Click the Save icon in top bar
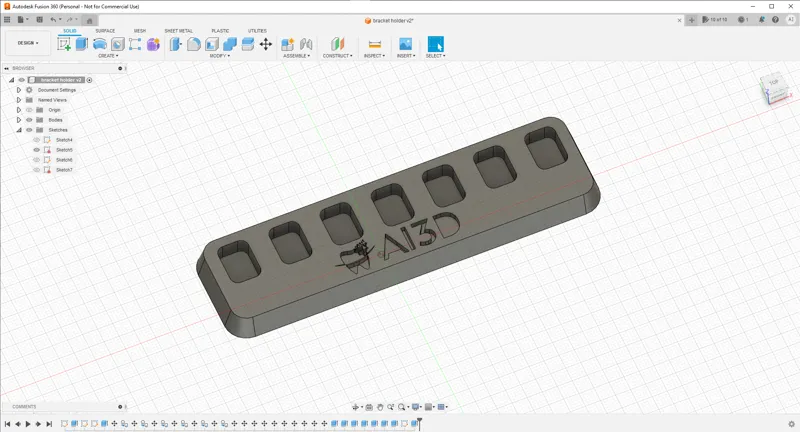Screen dimensions: 800x432 [x=39, y=20]
